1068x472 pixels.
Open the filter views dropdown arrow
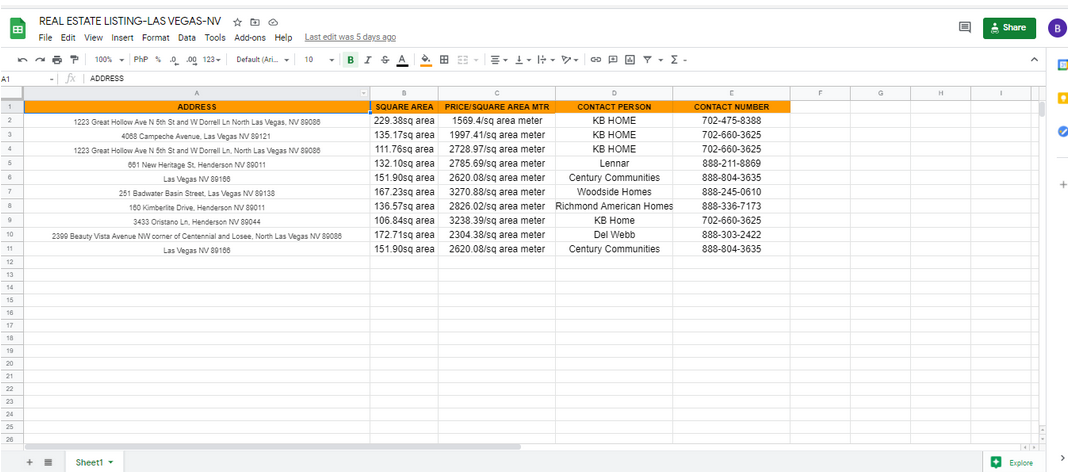661,60
